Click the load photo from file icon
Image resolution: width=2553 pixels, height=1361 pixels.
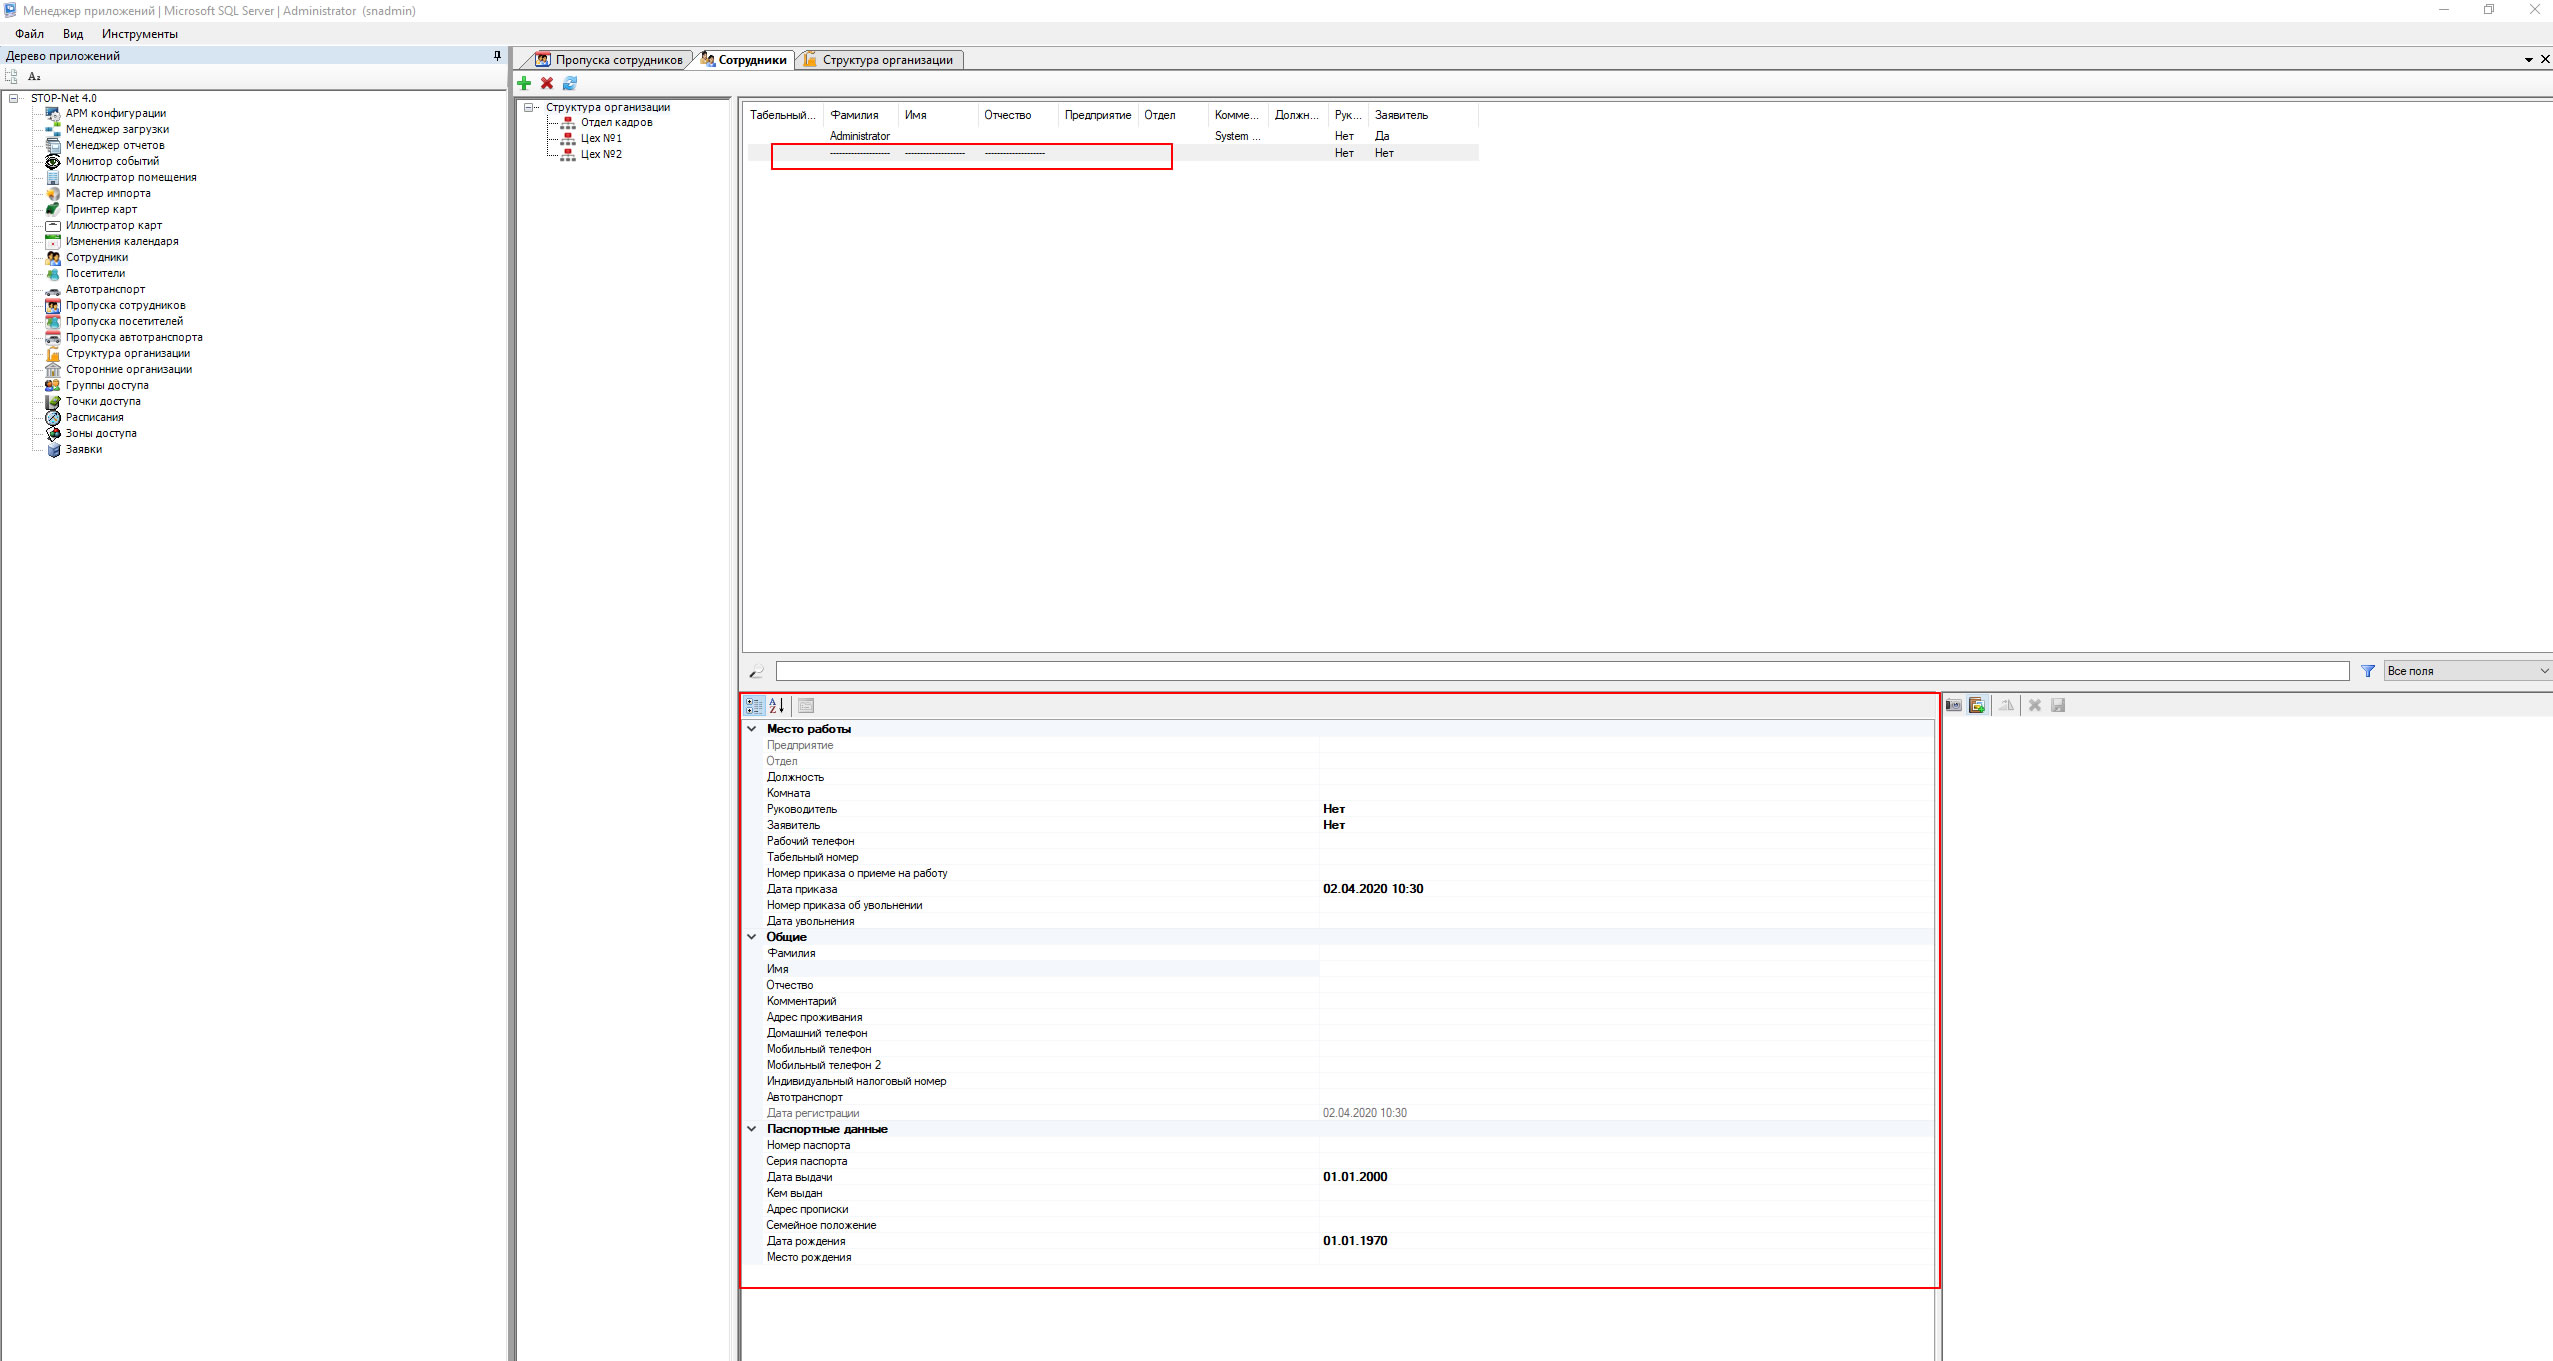[1977, 705]
